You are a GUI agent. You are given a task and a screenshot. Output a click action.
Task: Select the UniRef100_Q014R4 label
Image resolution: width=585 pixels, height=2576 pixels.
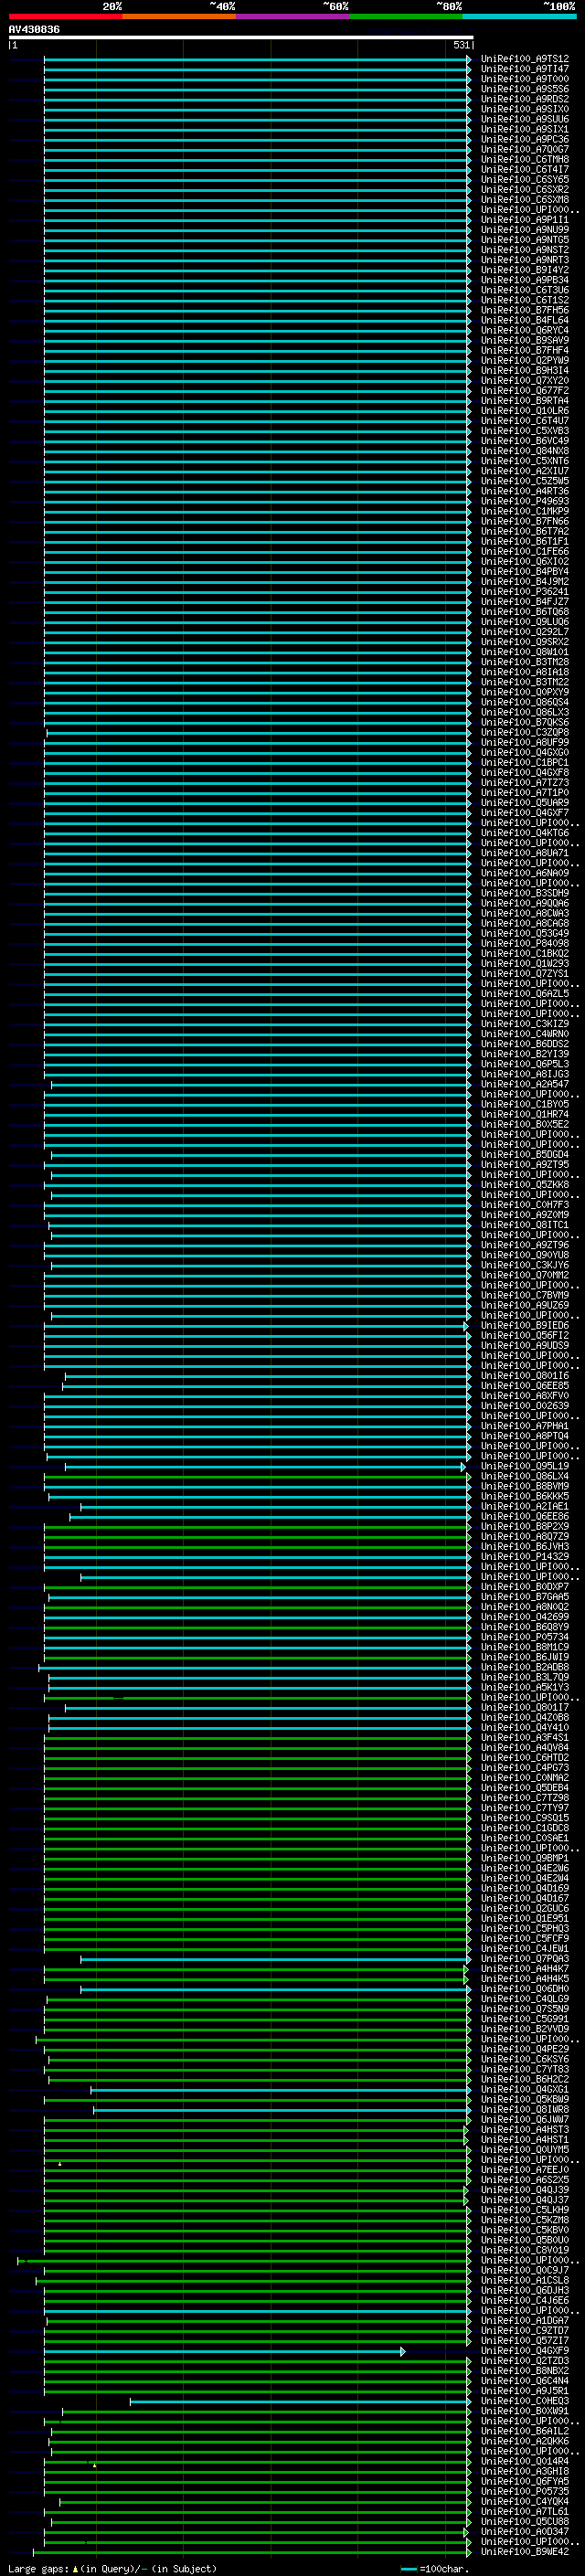(525, 2462)
